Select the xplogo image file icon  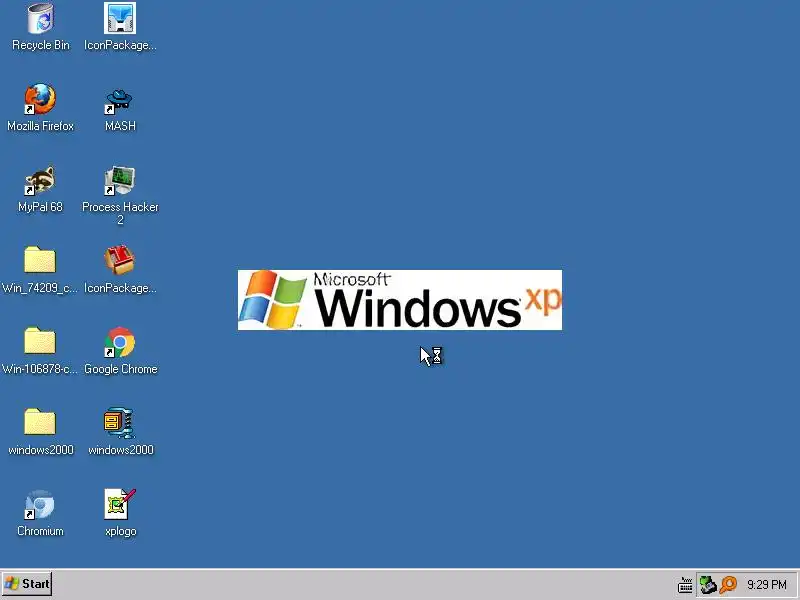(120, 504)
